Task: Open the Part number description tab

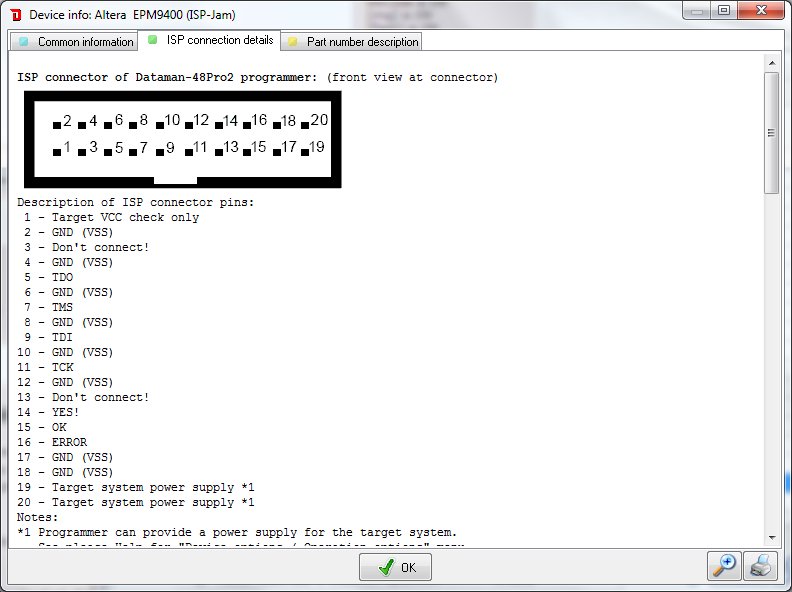Action: [362, 42]
